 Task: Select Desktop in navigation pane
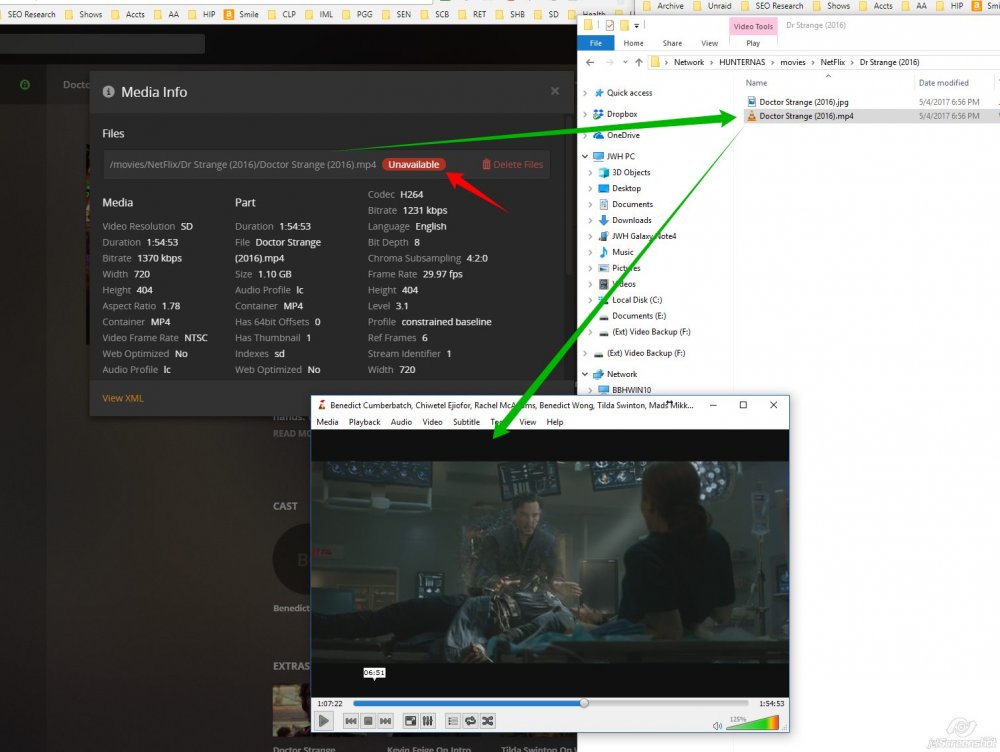(626, 188)
